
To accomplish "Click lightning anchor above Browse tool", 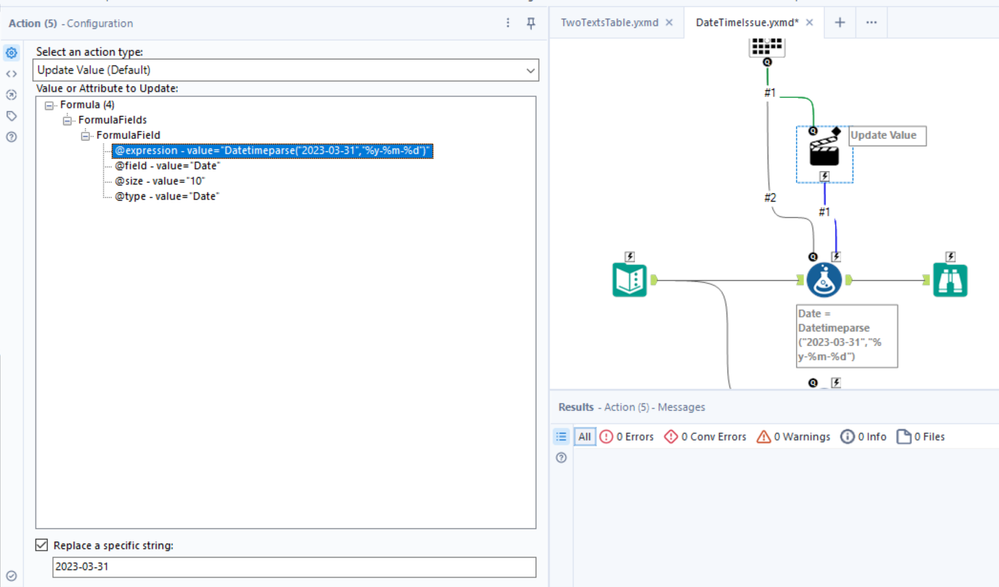I will pyautogui.click(x=950, y=256).
